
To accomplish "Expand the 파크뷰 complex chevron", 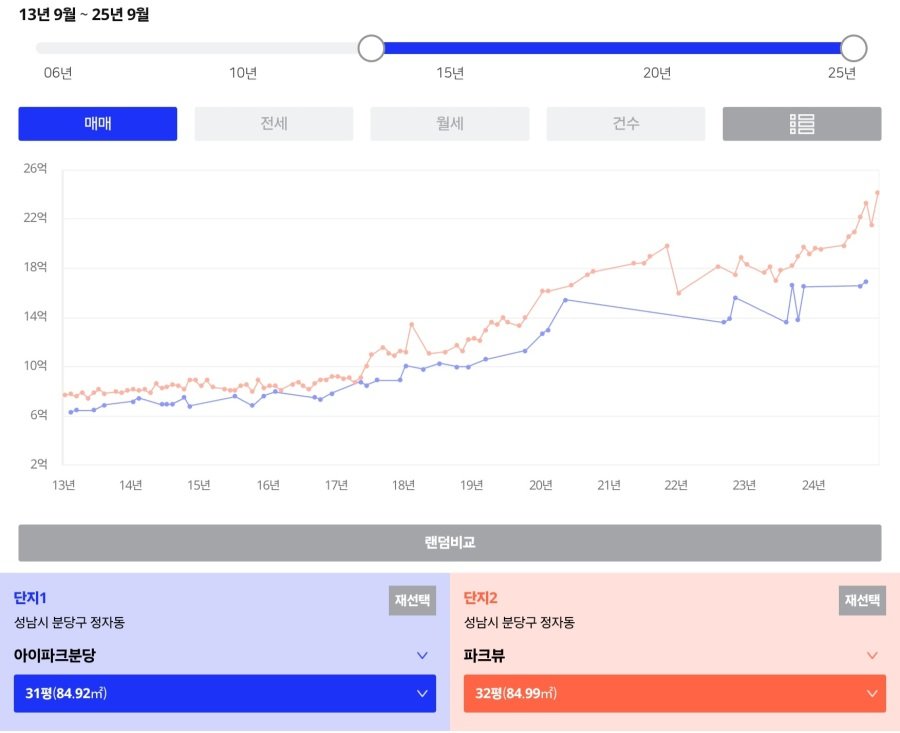I will tap(872, 656).
